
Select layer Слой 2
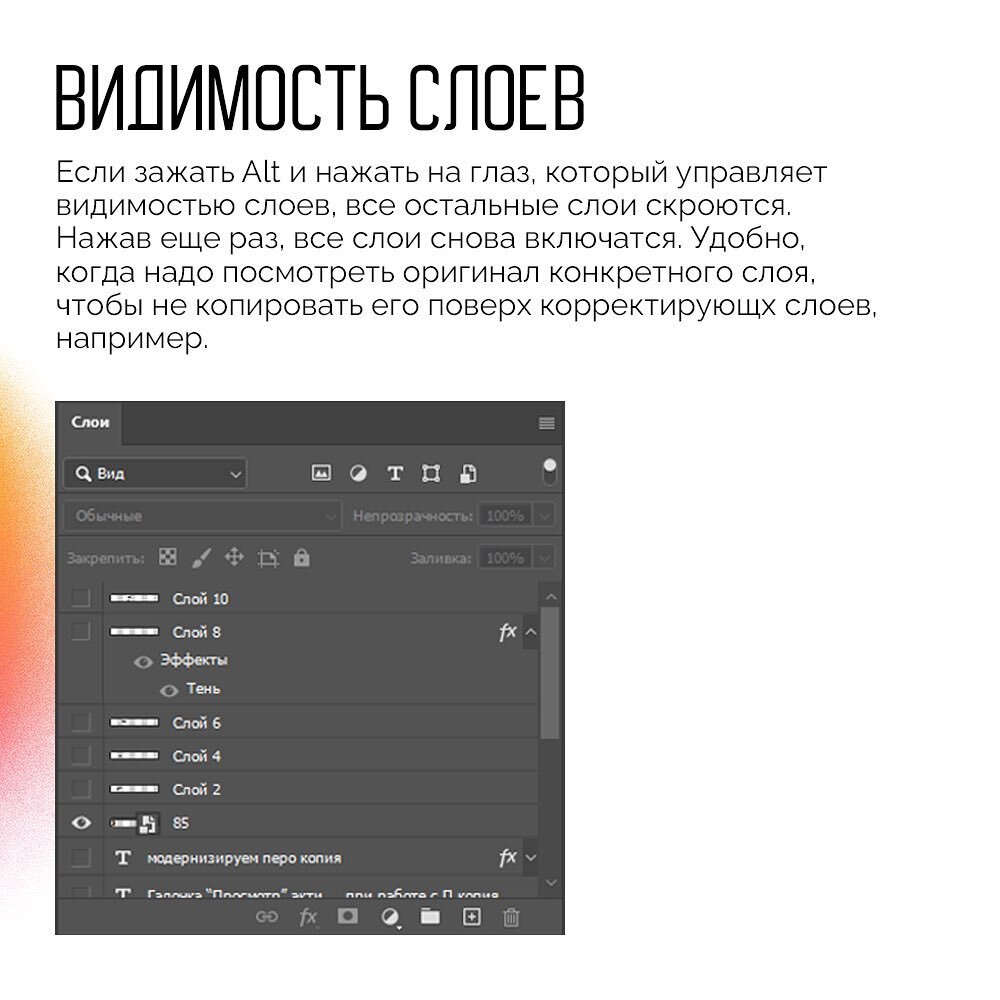click(x=298, y=789)
